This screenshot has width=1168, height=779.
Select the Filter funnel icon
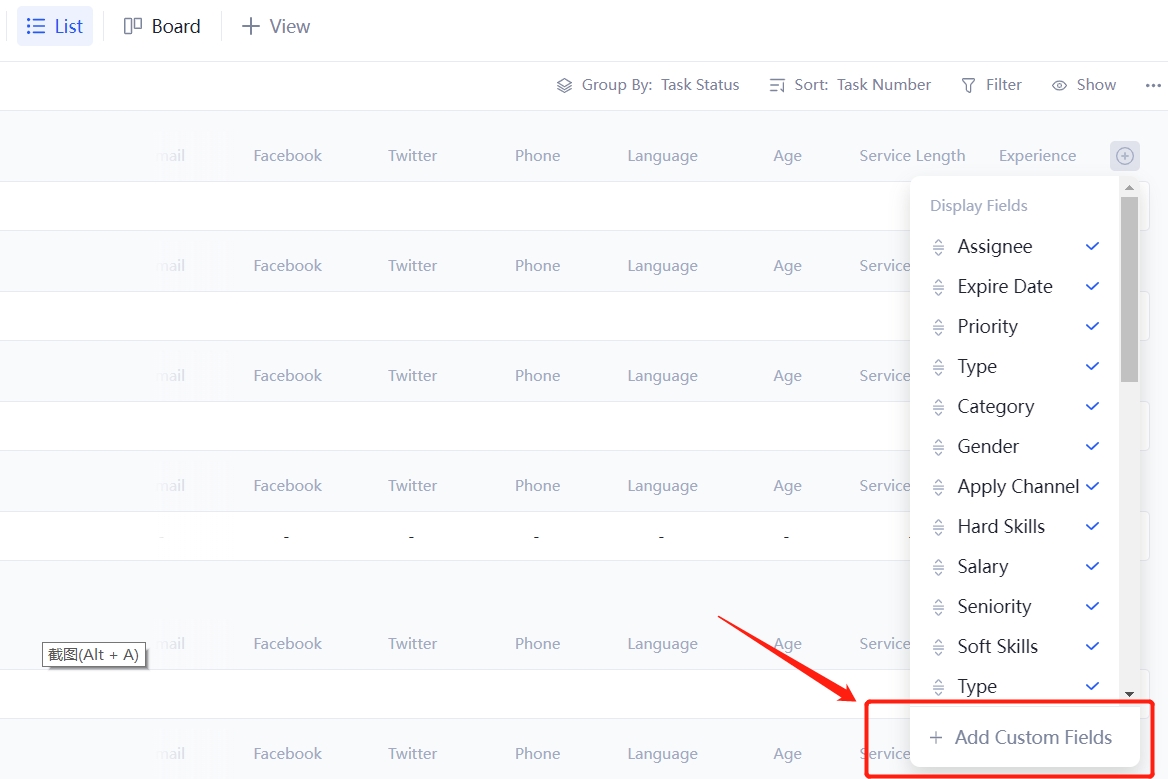966,85
